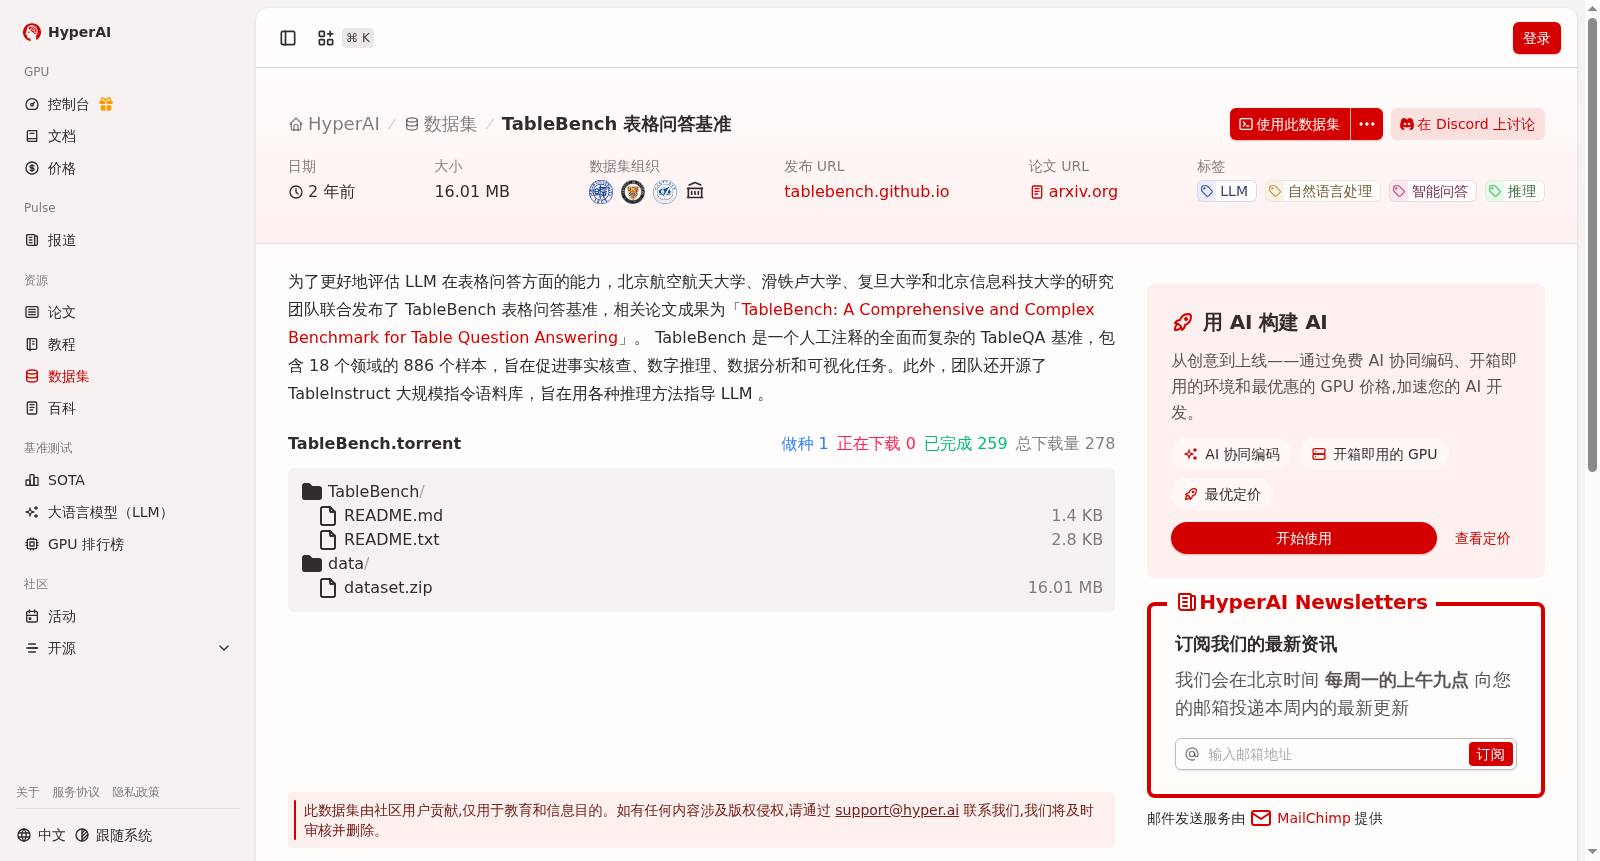Click the LLM tag
Viewport: 1600px width, 861px height.
click(1227, 191)
